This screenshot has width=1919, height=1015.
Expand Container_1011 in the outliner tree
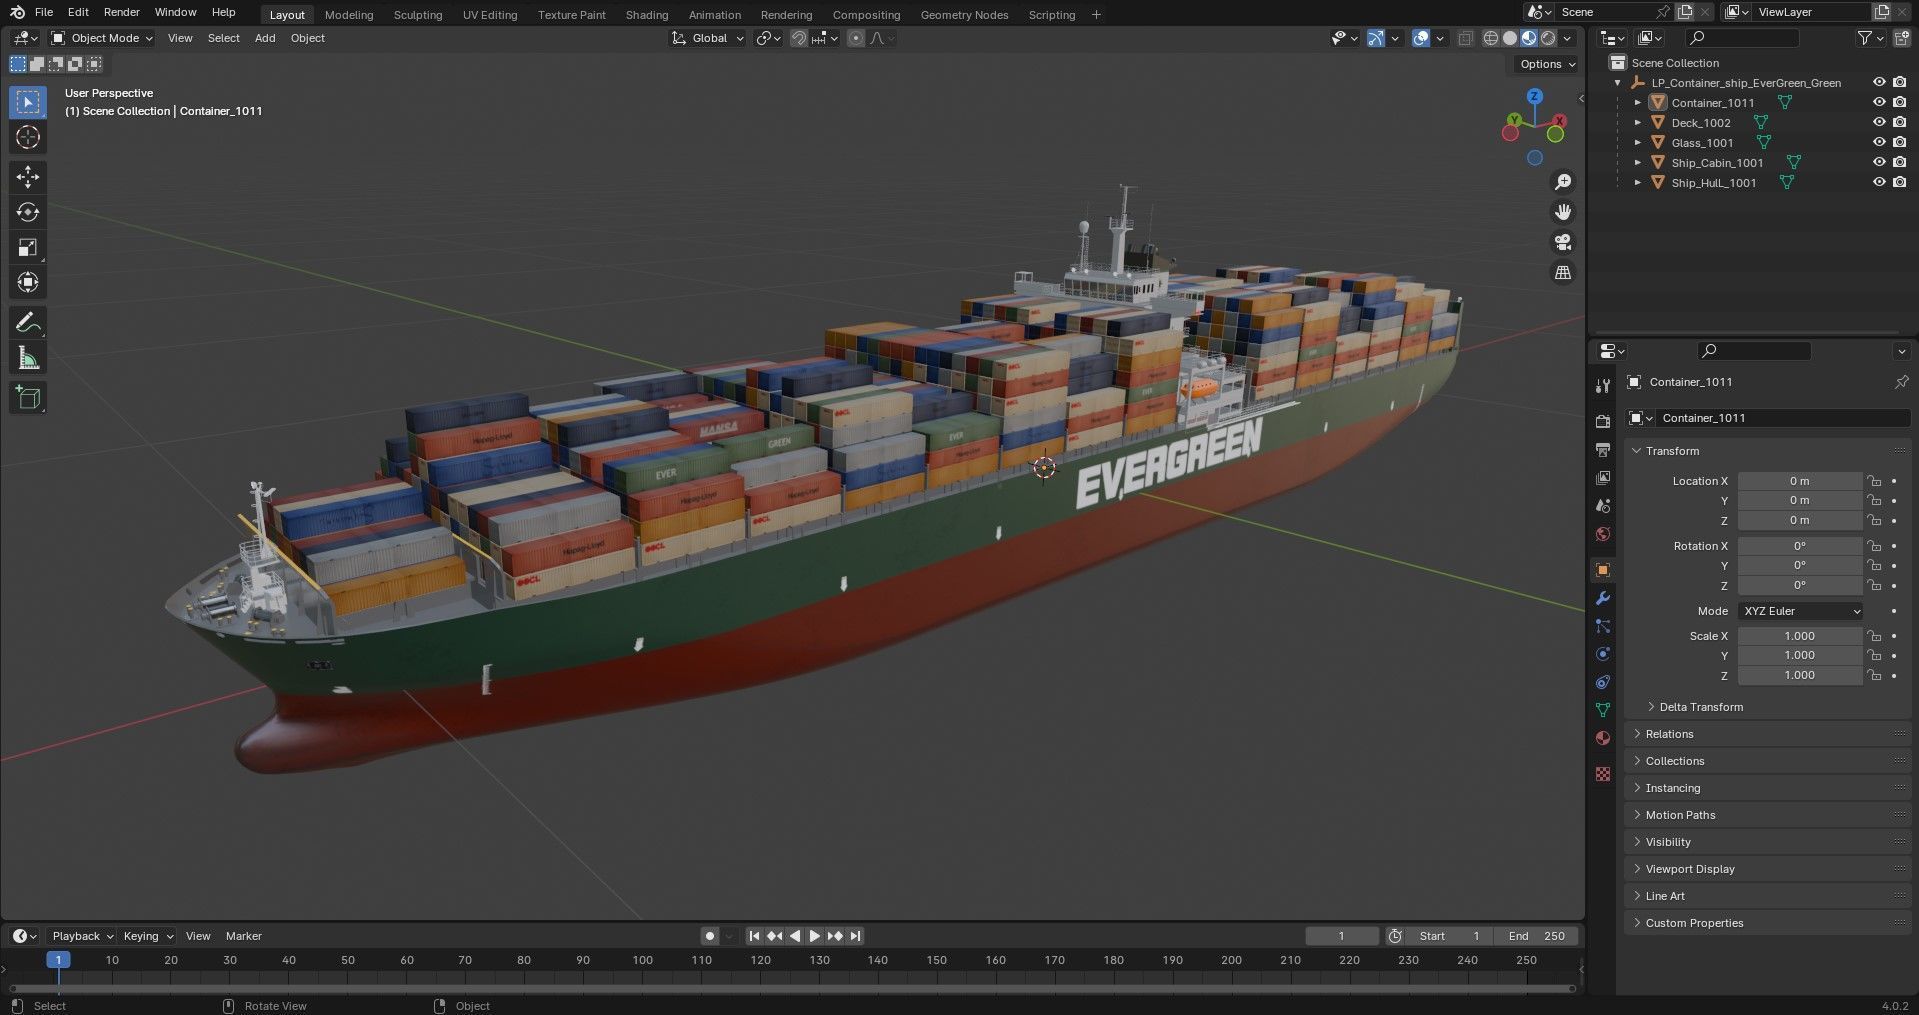pyautogui.click(x=1637, y=102)
